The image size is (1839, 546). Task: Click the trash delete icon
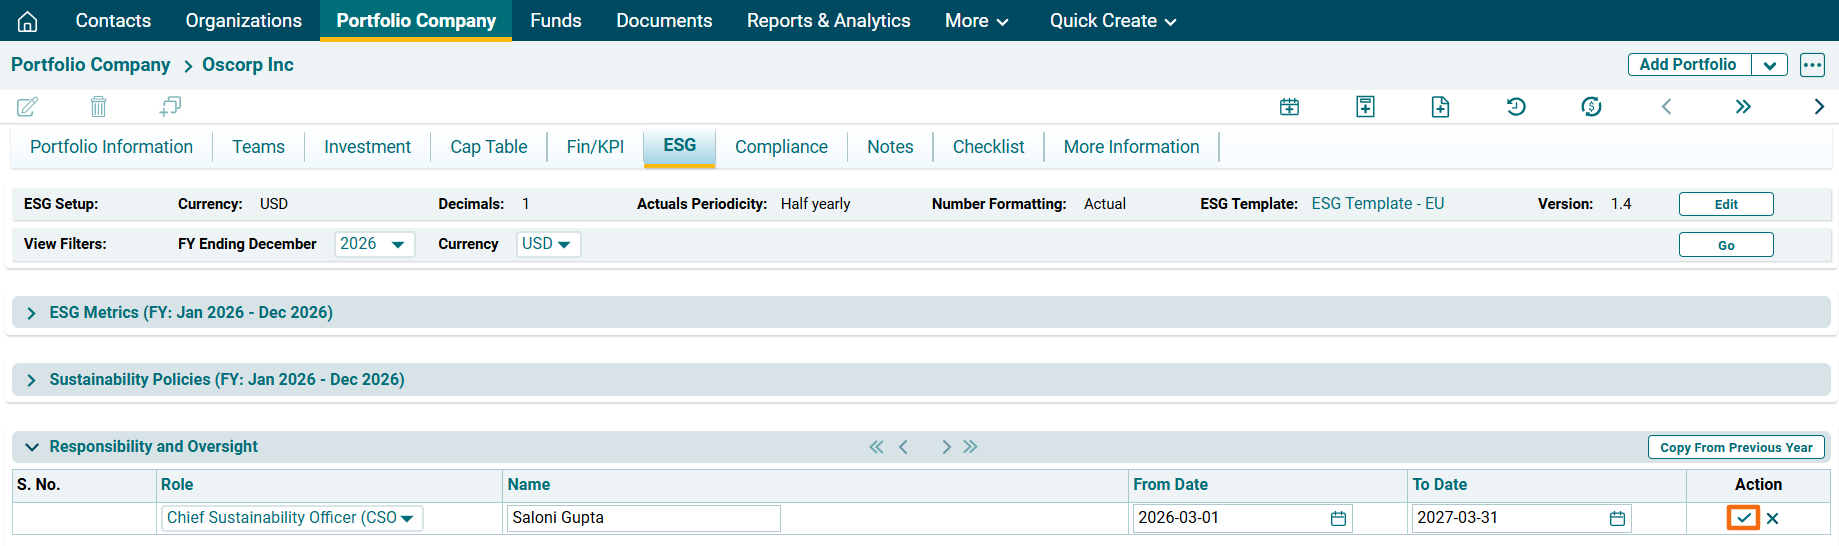(98, 106)
